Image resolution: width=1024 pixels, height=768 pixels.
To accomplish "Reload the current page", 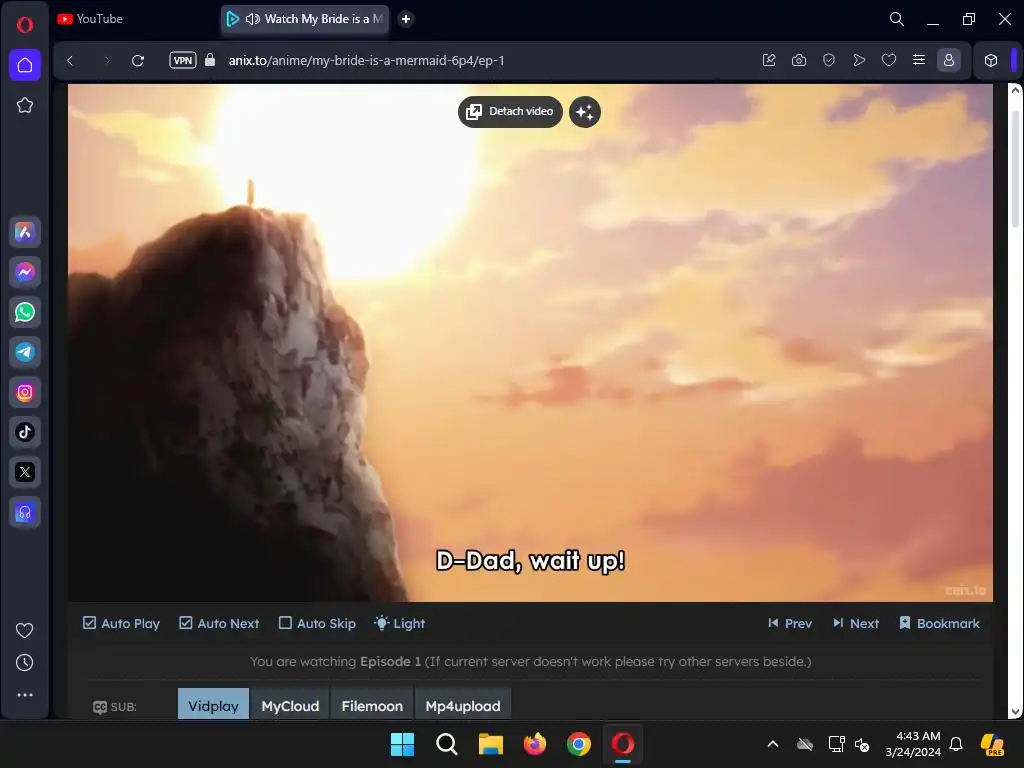I will click(x=138, y=61).
